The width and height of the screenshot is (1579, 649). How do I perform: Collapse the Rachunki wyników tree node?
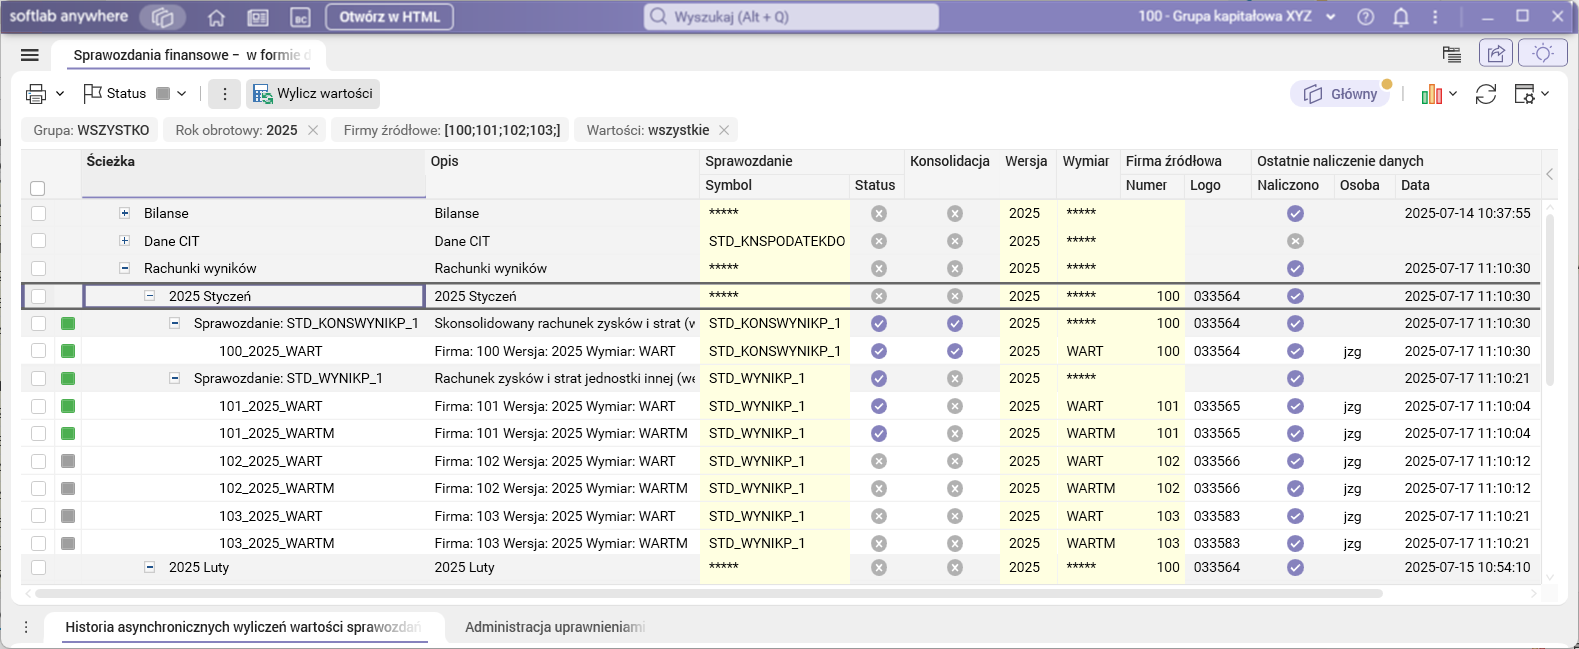tap(125, 268)
